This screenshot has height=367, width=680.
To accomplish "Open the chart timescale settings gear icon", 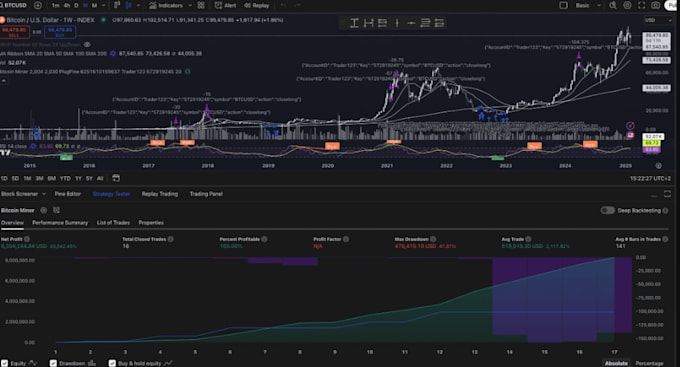I will click(x=658, y=166).
